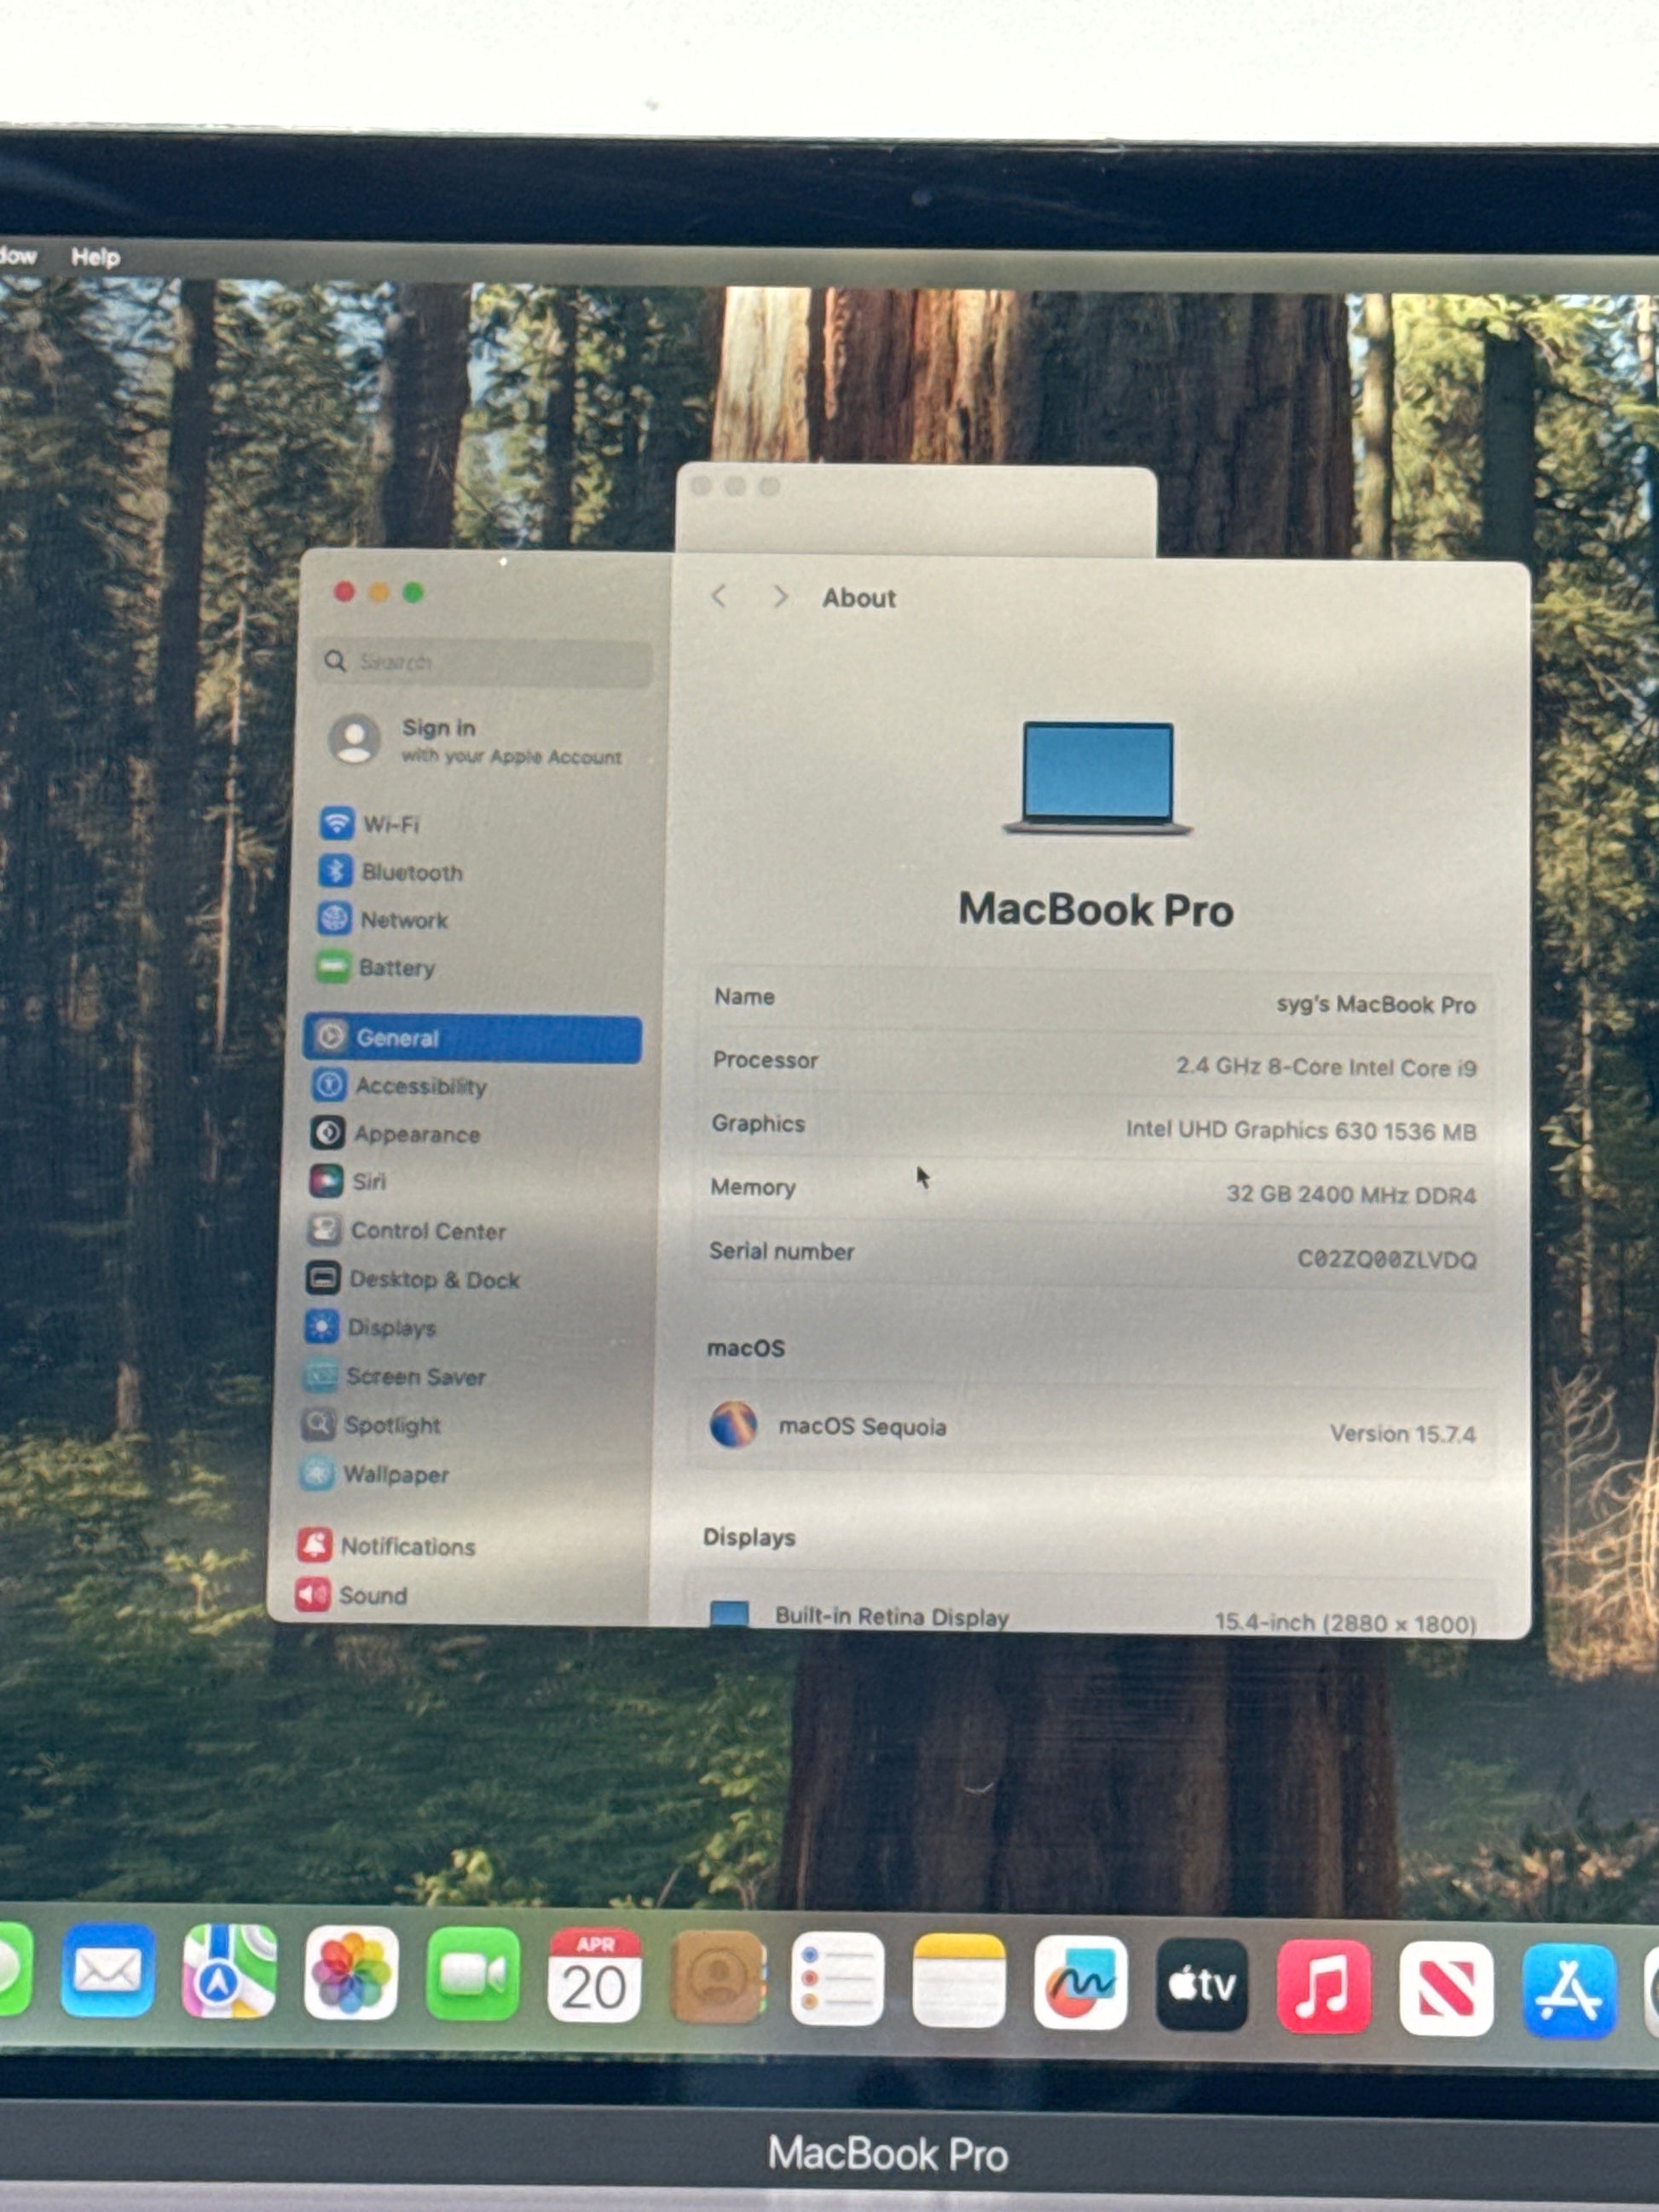Viewport: 1659px width, 2212px height.
Task: Select Bluetooth in the sidebar
Action: tap(411, 872)
